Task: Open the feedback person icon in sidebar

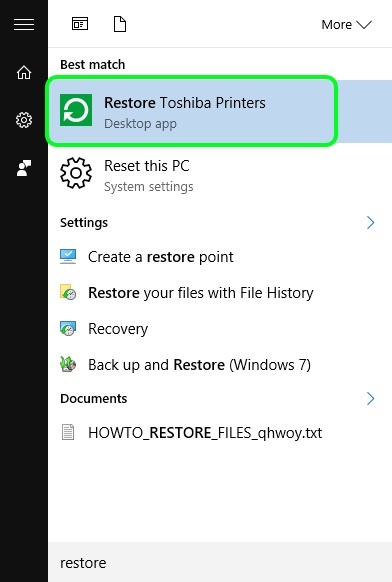Action: (x=24, y=168)
